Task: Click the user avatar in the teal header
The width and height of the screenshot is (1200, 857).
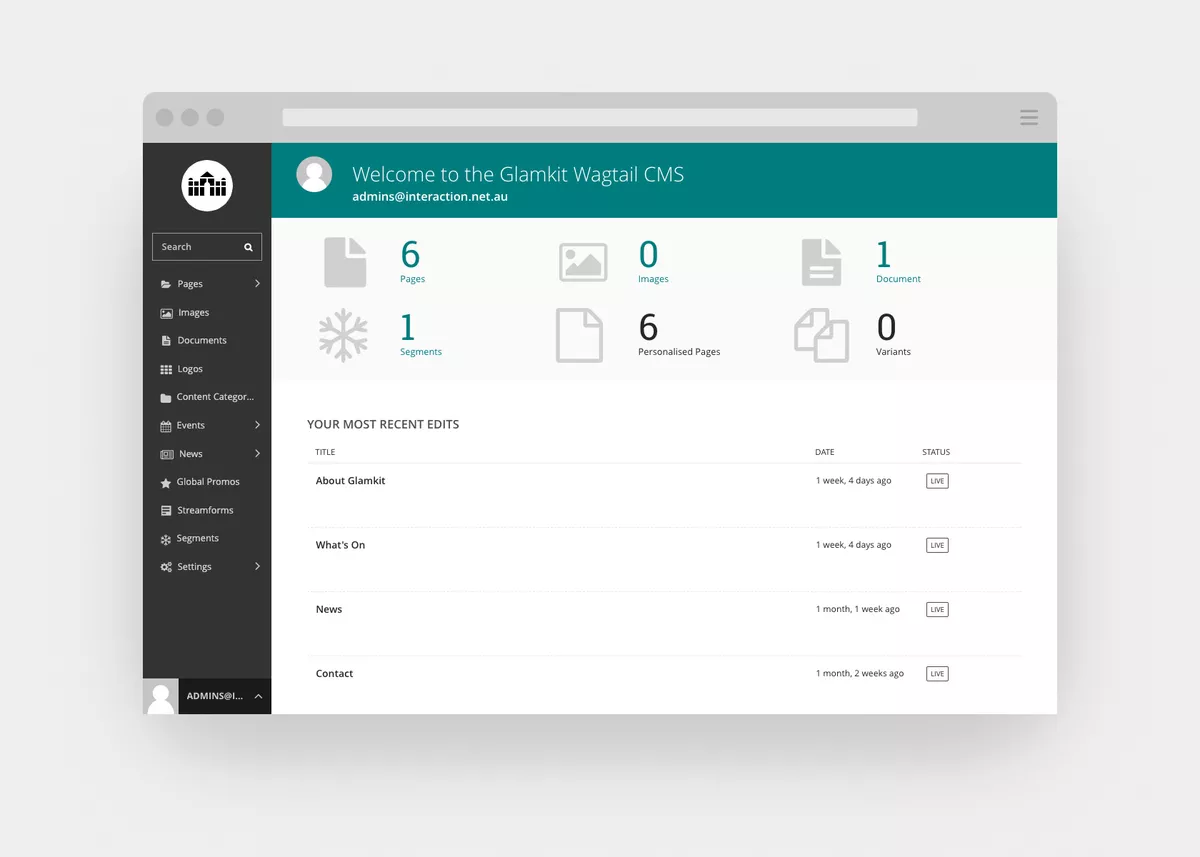Action: [314, 174]
